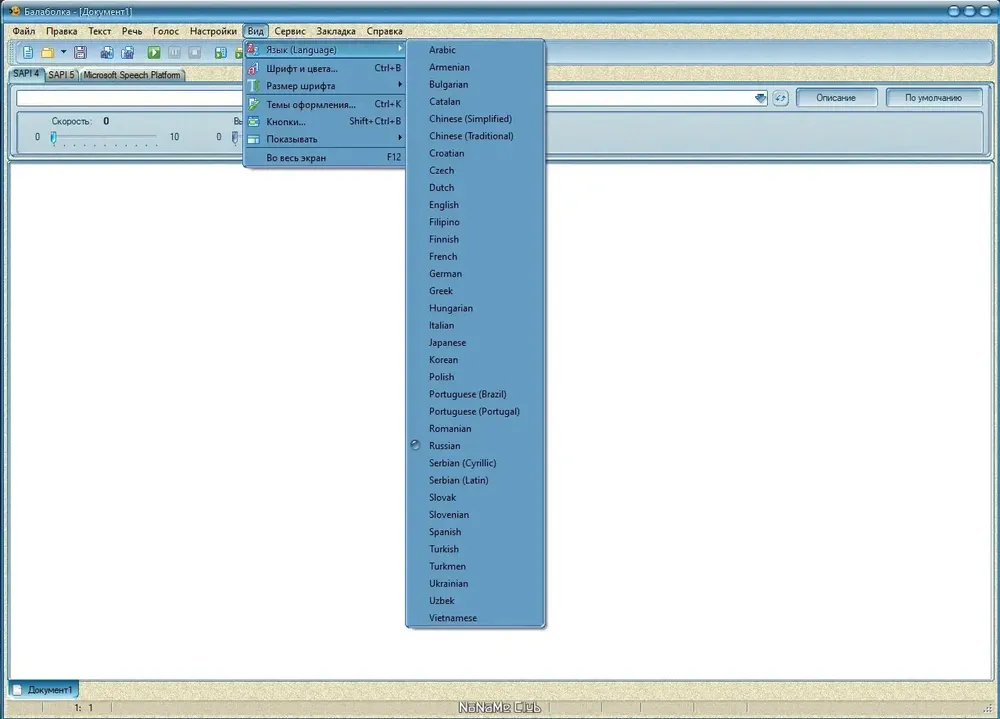Click the По умолчанию button
Viewport: 1000px width, 719px height.
(933, 98)
